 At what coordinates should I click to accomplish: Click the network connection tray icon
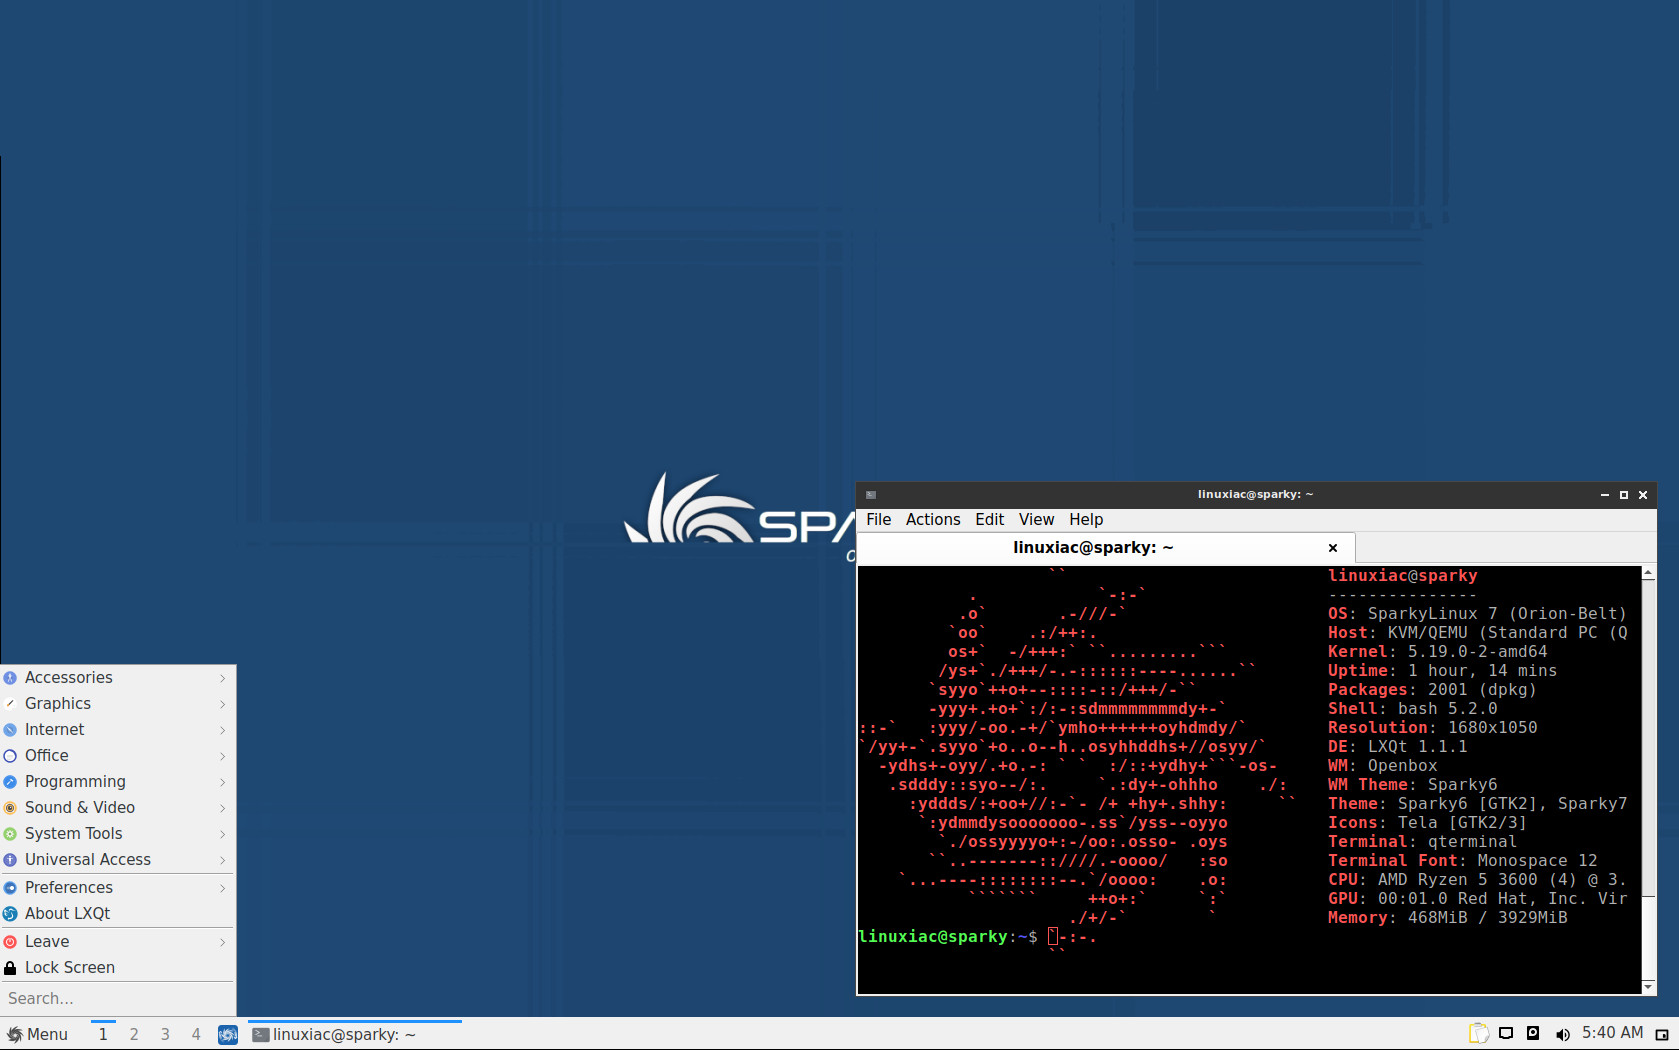click(x=1506, y=1034)
